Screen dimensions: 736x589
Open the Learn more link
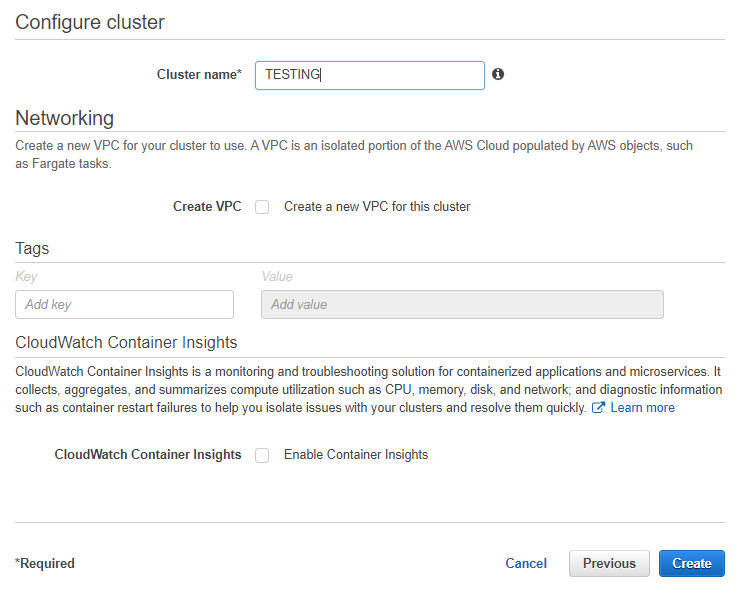coord(642,408)
